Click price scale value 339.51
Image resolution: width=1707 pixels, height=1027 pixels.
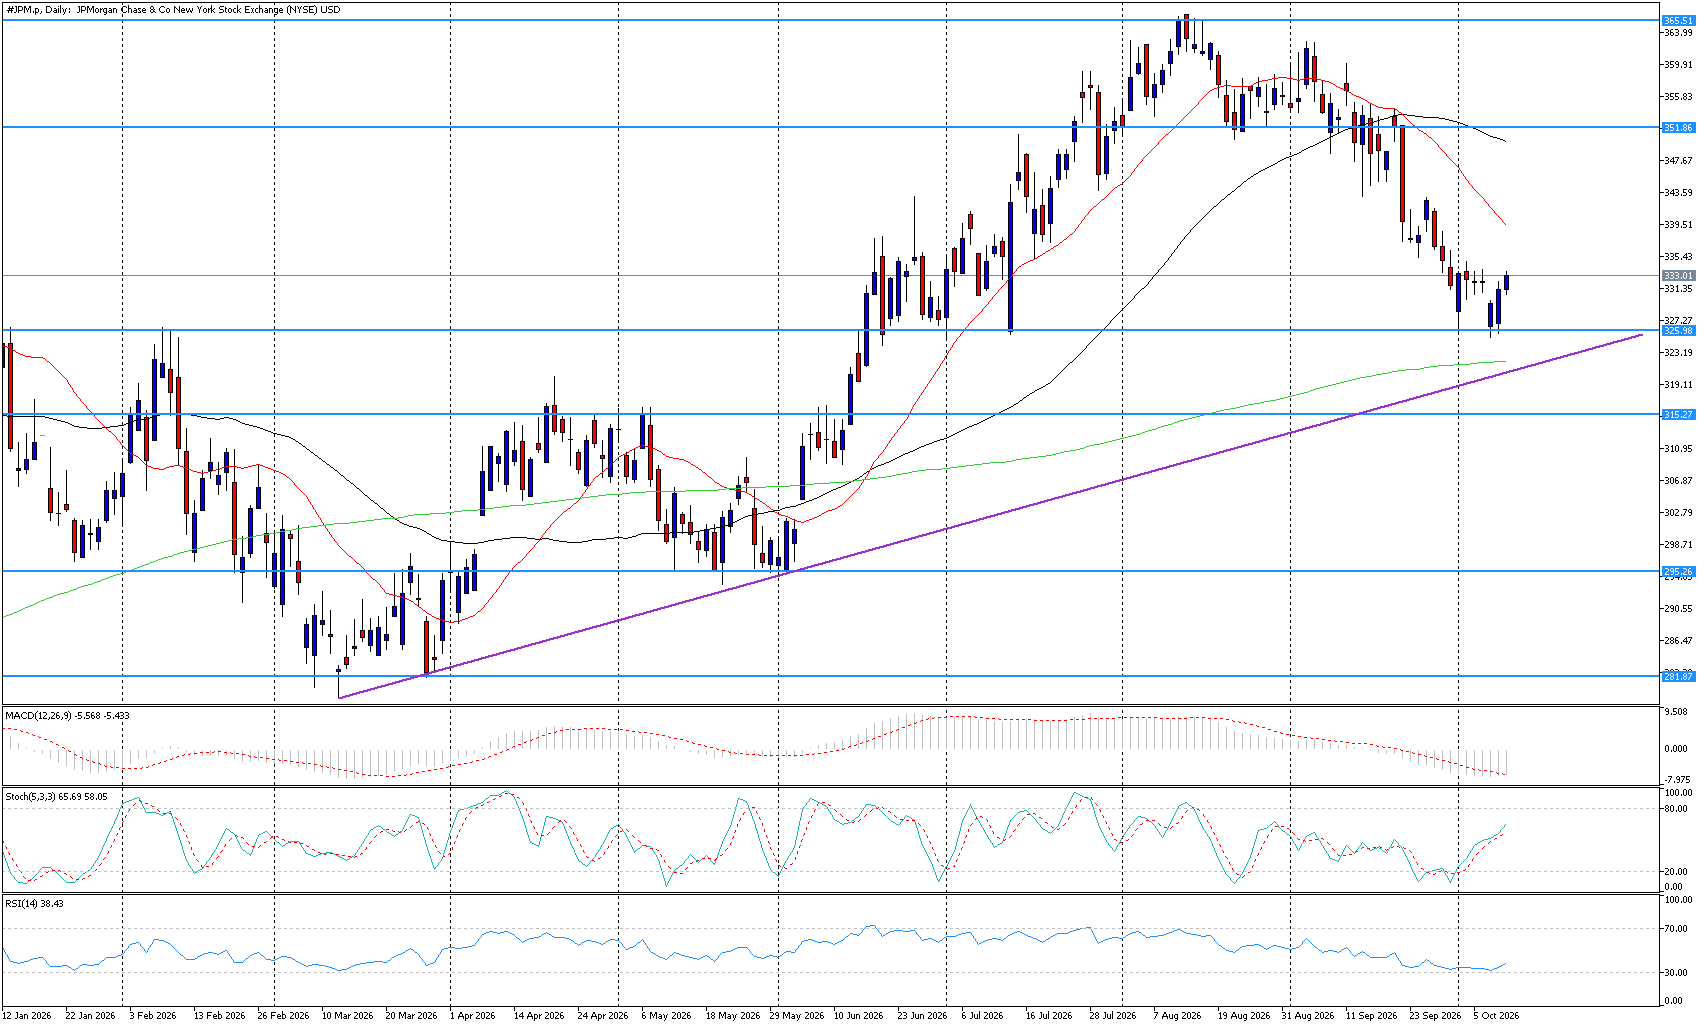coord(1678,225)
